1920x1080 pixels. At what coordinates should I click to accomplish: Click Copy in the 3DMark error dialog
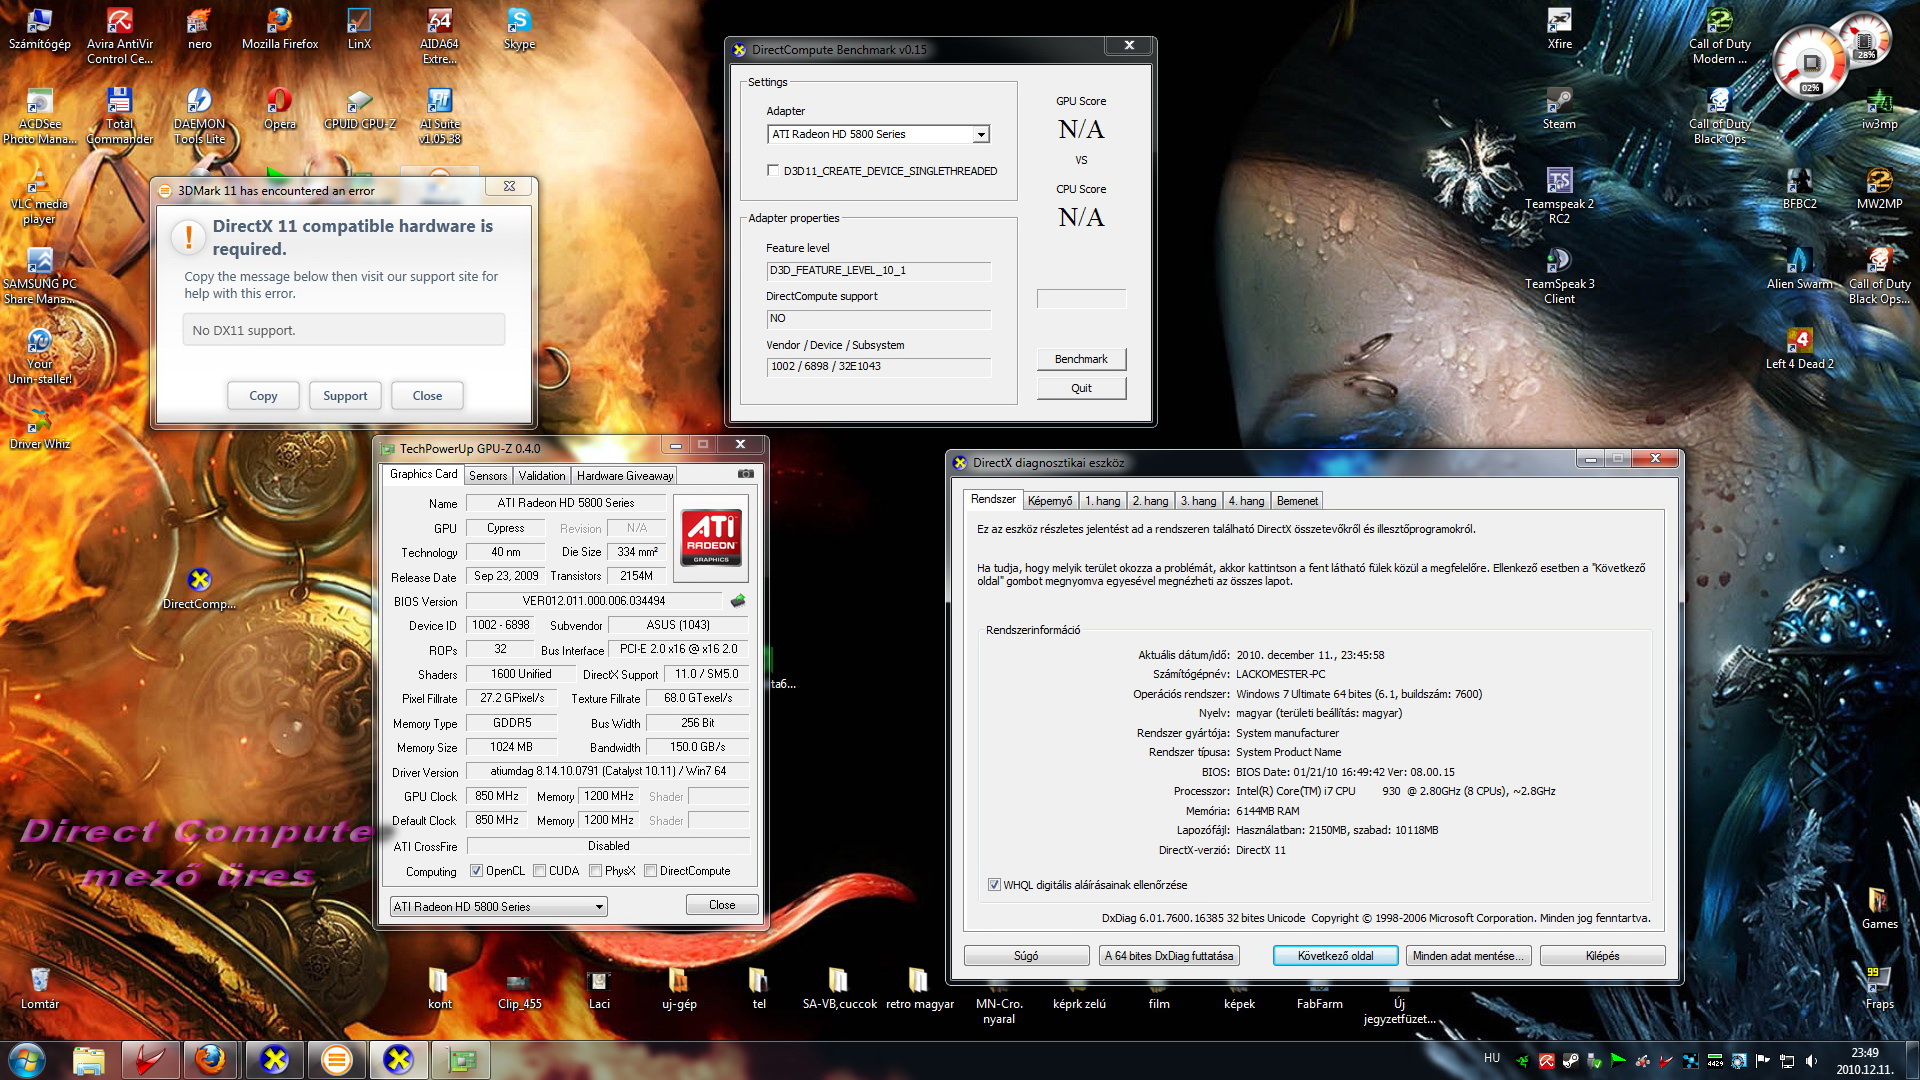(x=263, y=396)
